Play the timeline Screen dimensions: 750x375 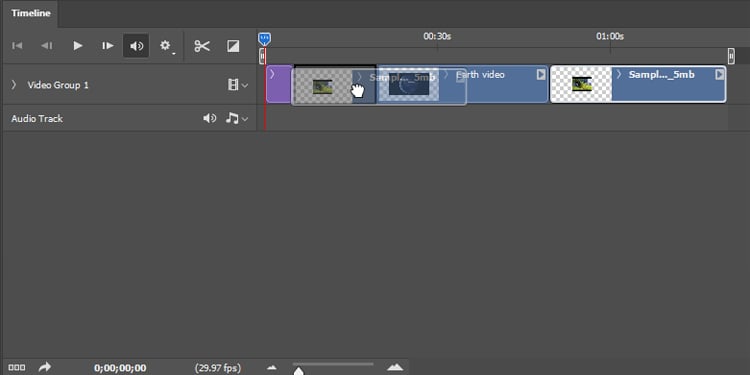click(x=77, y=46)
